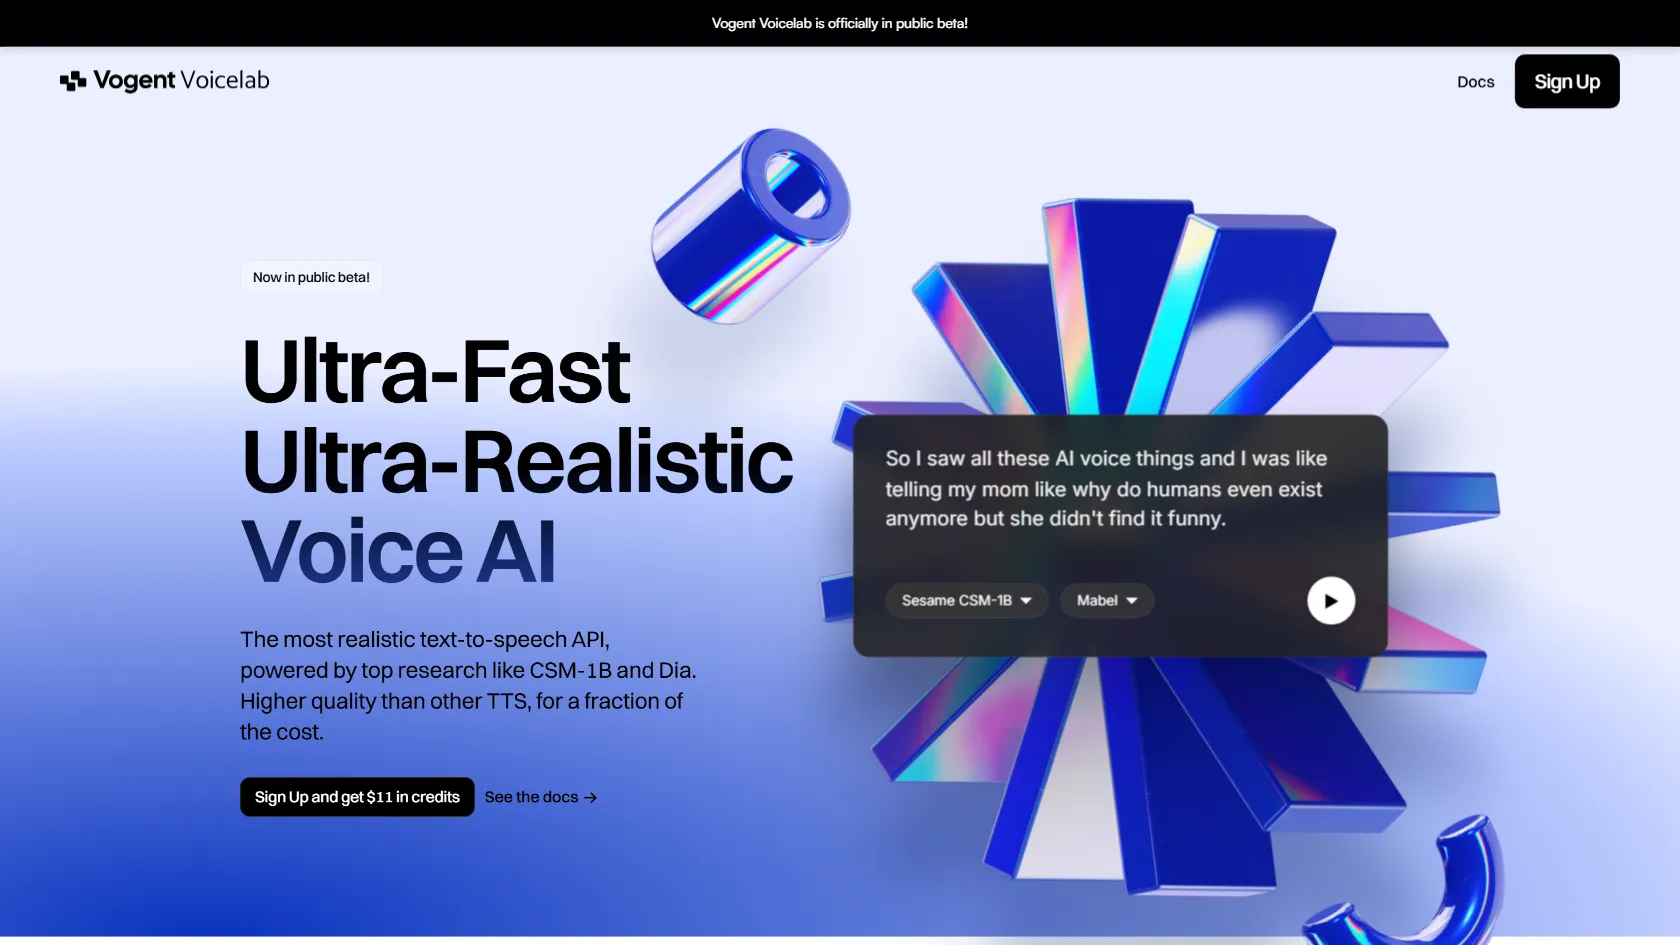Screen dimensions: 1680x945
Task: Open the Sesame CSM-1B model dropdown
Action: pos(966,601)
